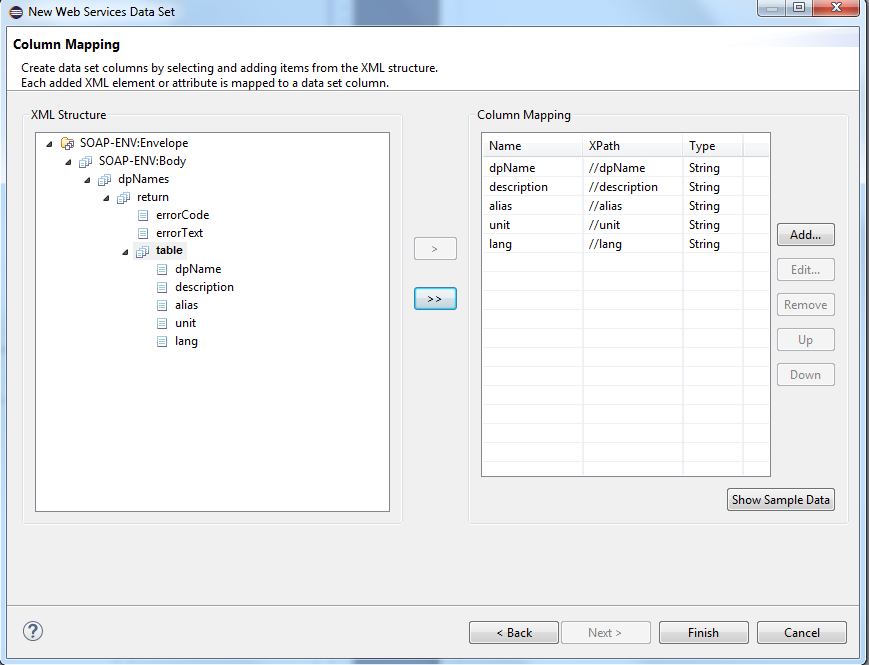This screenshot has width=869, height=665.
Task: Select SOAP-ENV:Body in the XML tree
Action: coord(142,161)
